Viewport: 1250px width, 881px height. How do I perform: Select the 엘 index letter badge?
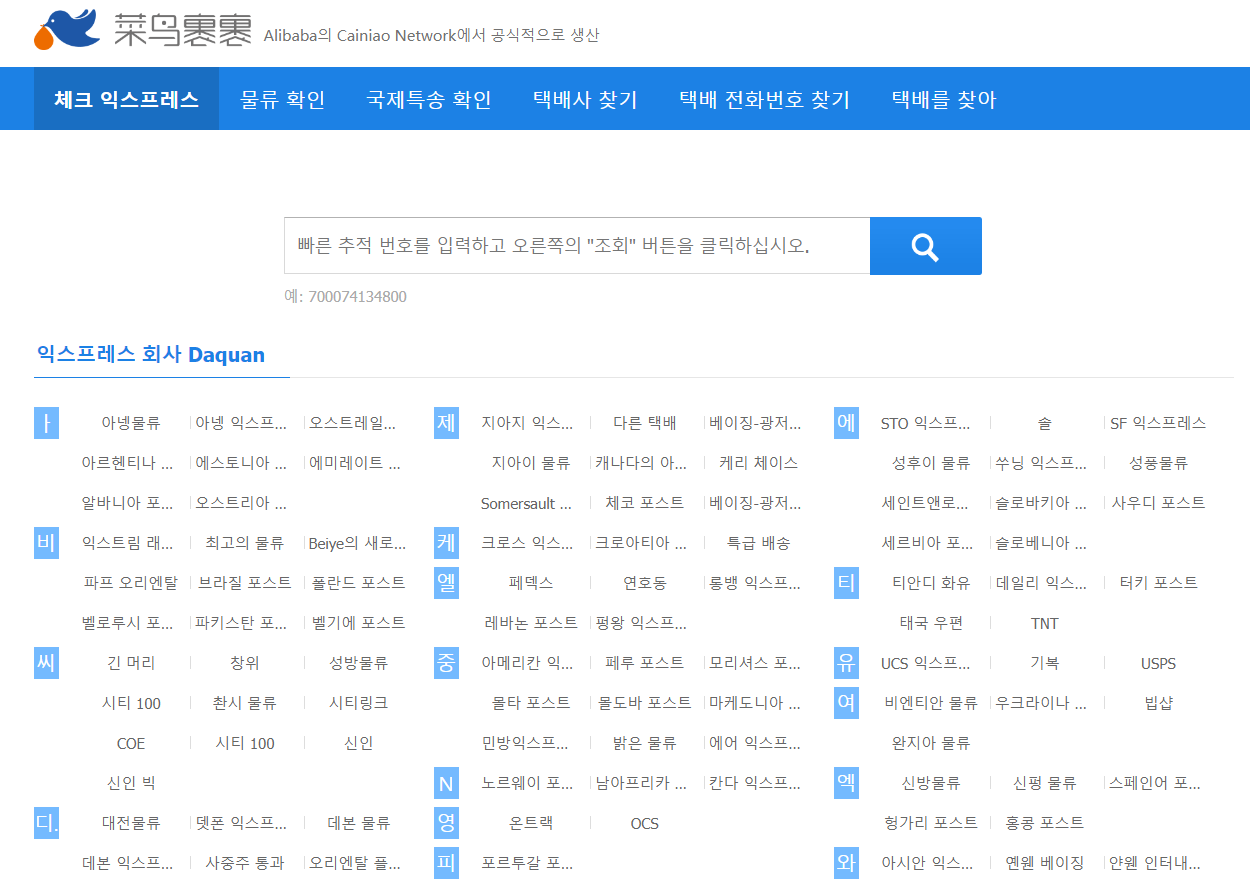[x=446, y=583]
